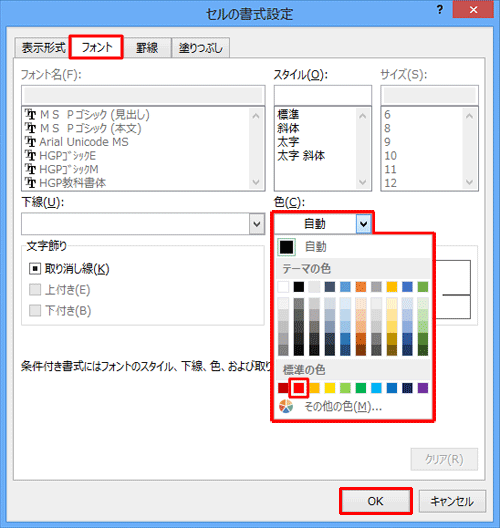The image size is (500, 528).
Task: Select font size 6
Action: coord(387,115)
